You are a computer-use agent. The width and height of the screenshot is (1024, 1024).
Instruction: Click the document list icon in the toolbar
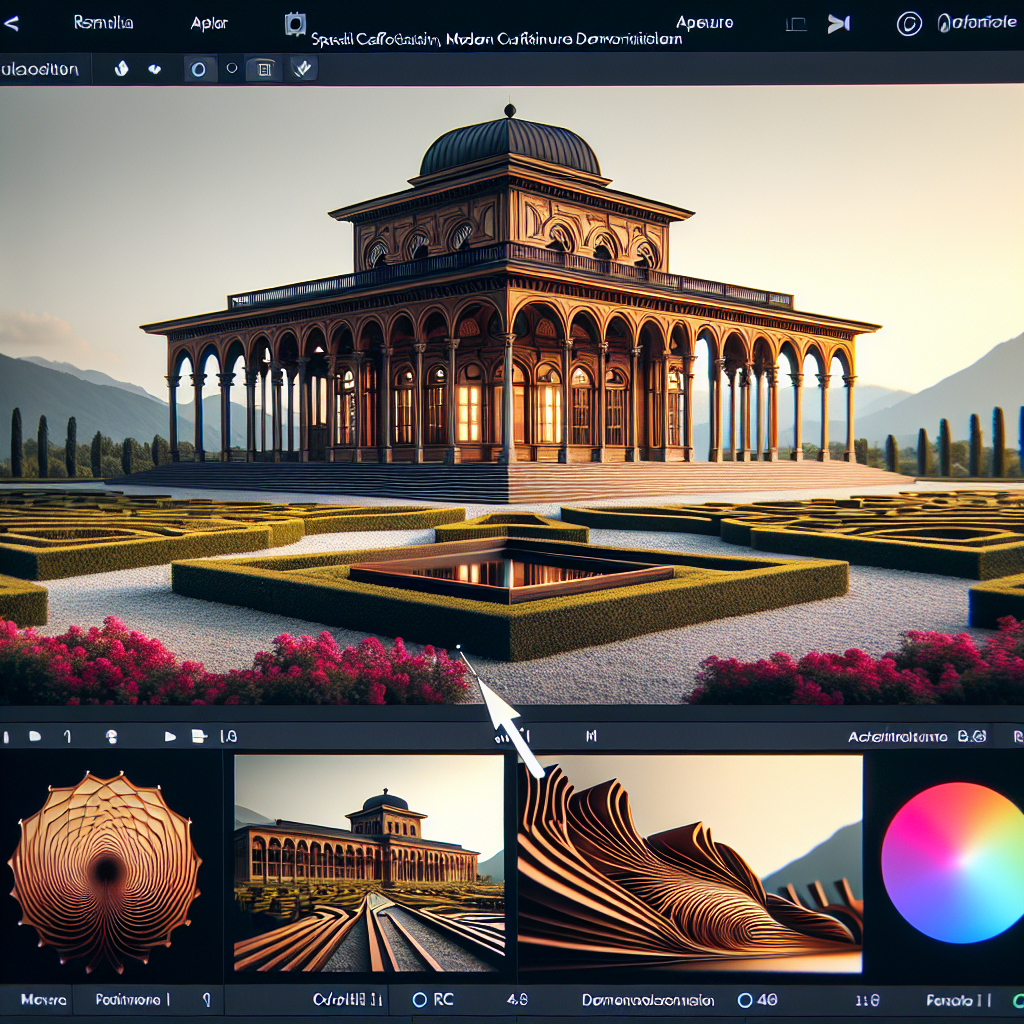(265, 69)
